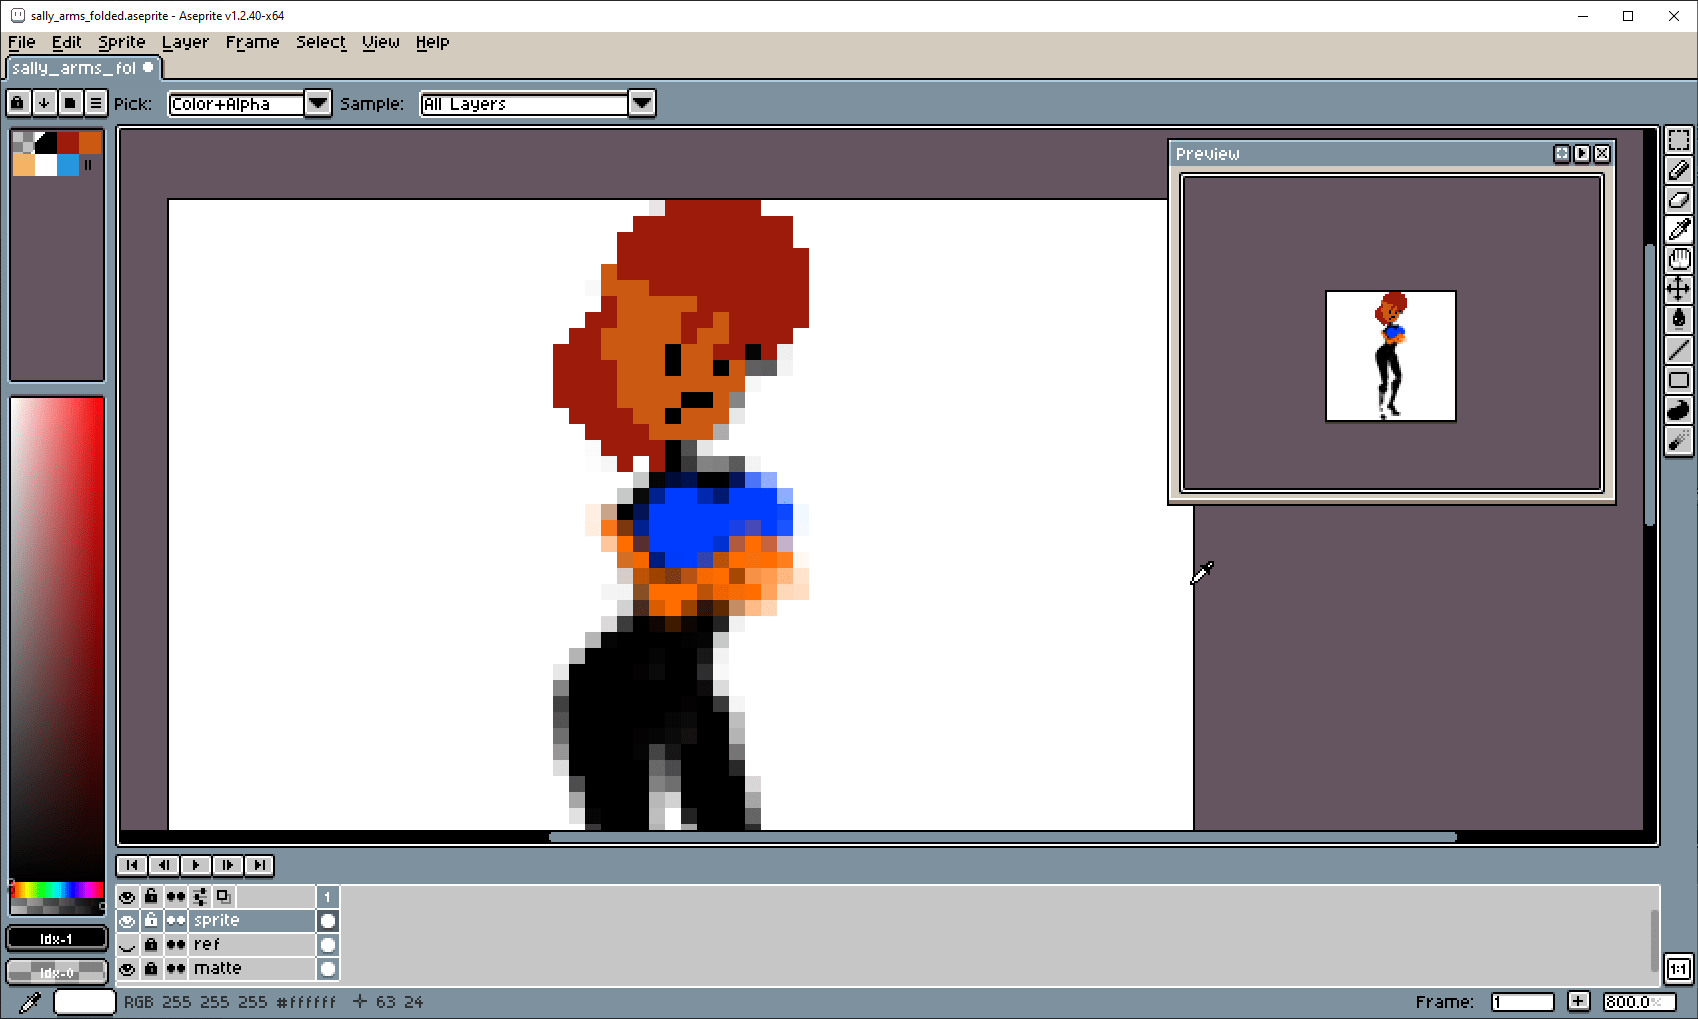
Task: Activate the Hand tool
Action: pos(1678,260)
